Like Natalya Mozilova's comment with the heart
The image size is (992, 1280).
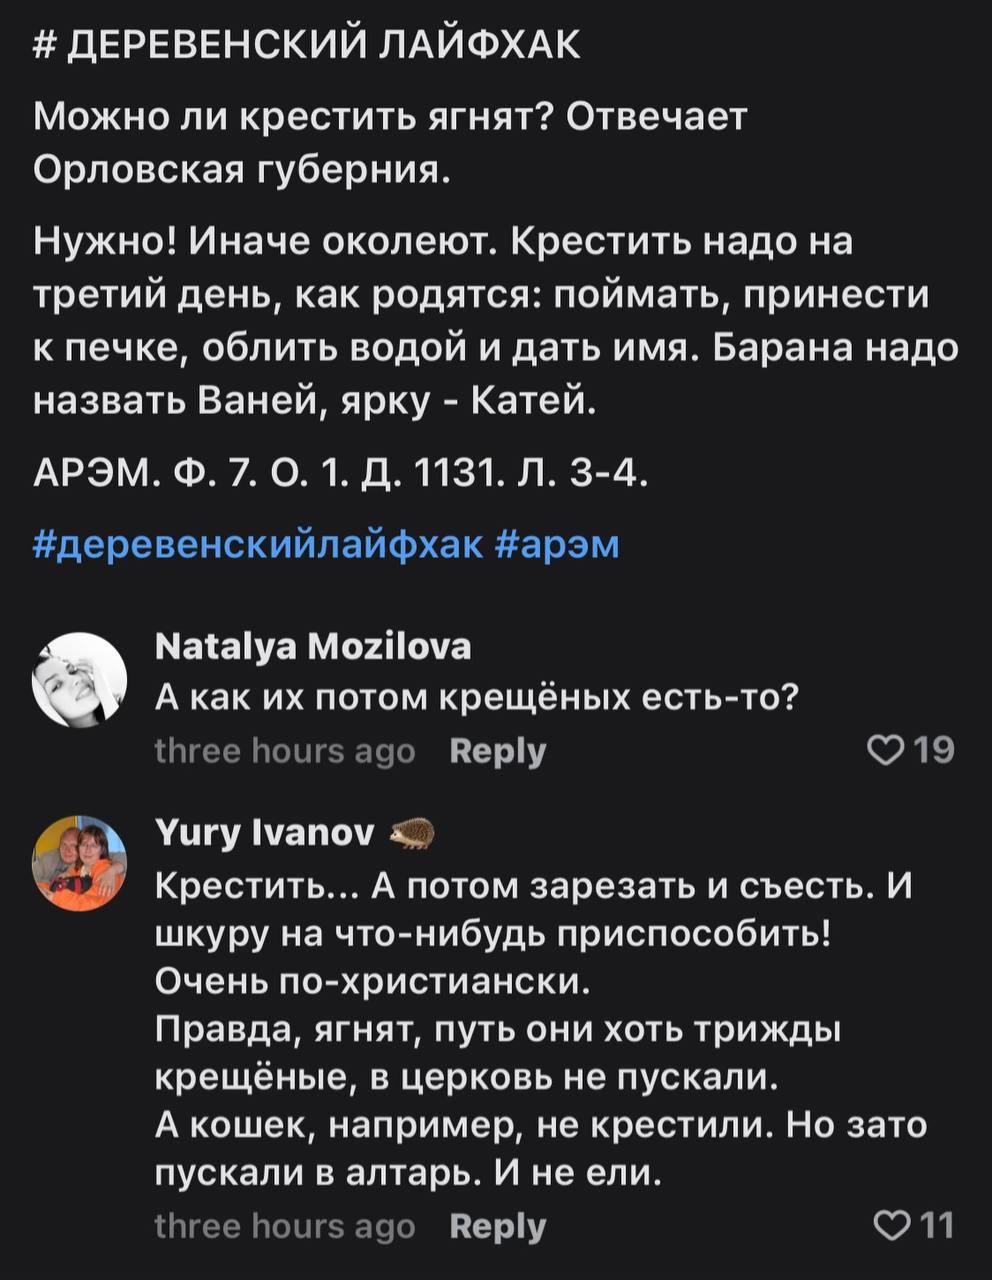[884, 750]
